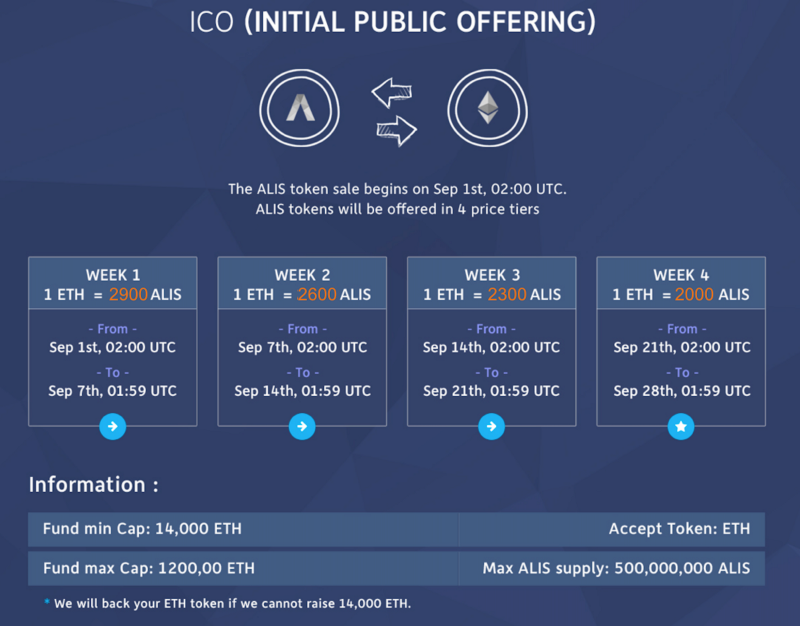Click the Accept Token: ETH cell

pyautogui.click(x=612, y=529)
